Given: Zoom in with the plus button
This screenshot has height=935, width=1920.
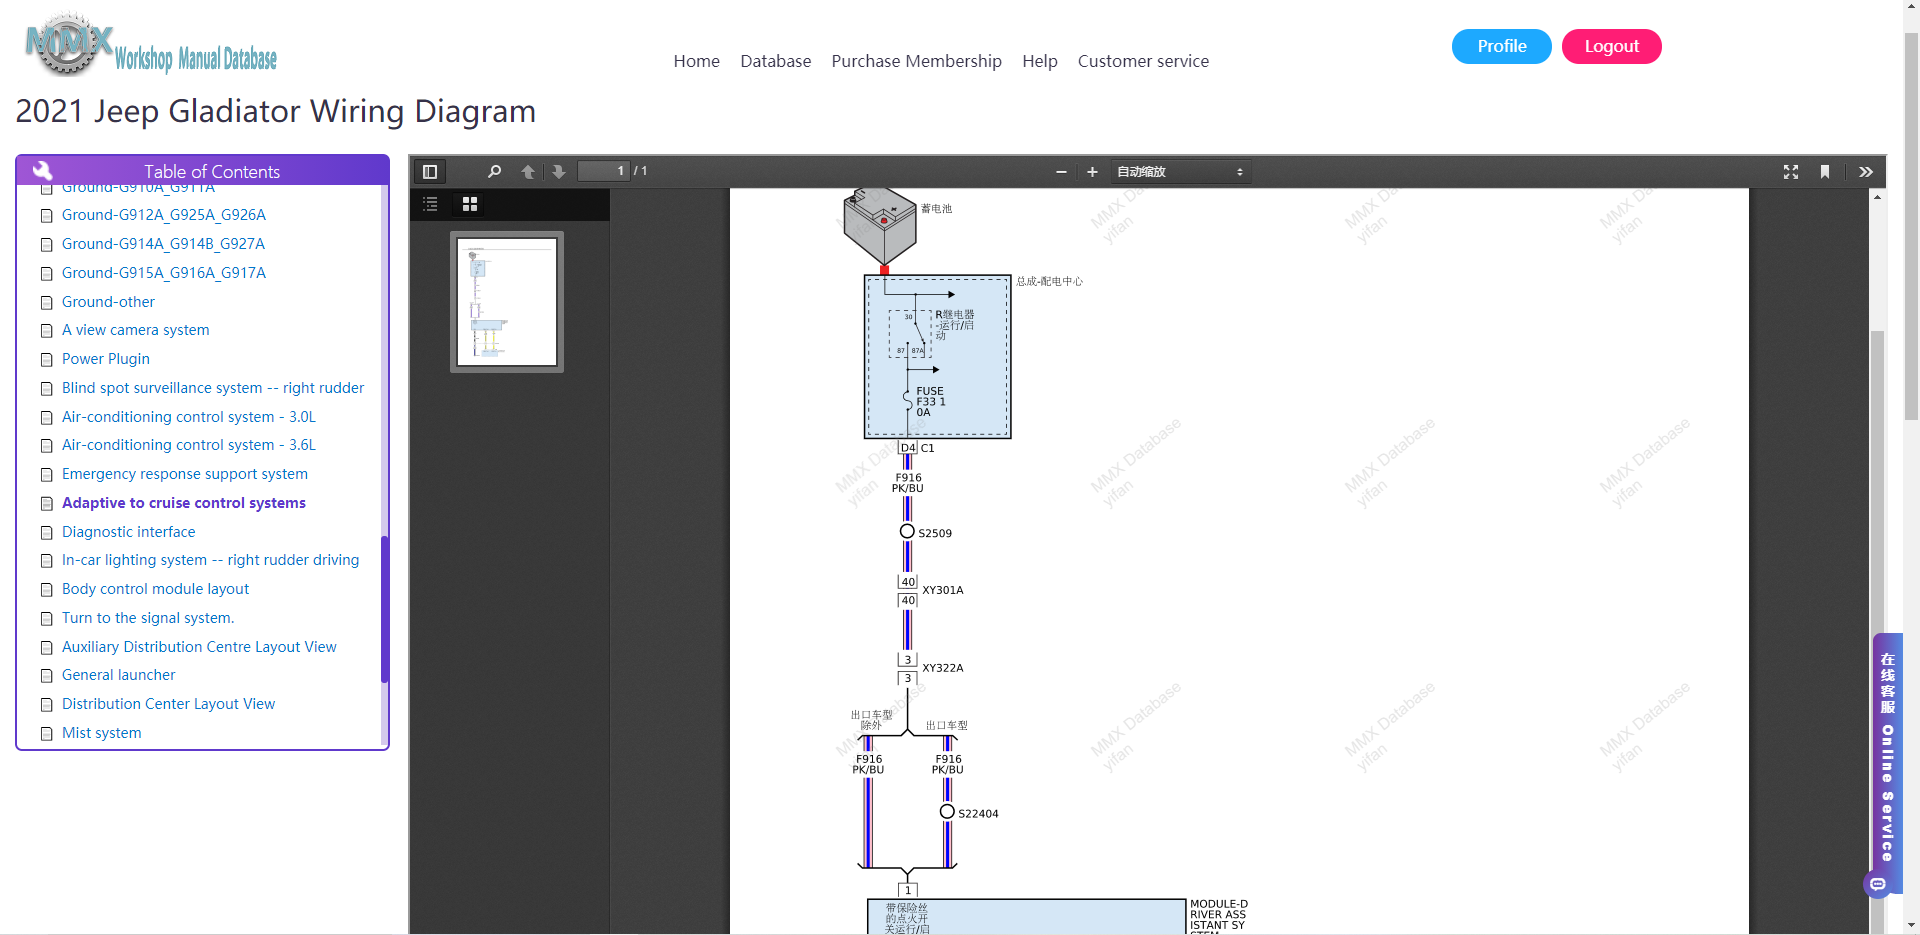Looking at the screenshot, I should pos(1092,172).
